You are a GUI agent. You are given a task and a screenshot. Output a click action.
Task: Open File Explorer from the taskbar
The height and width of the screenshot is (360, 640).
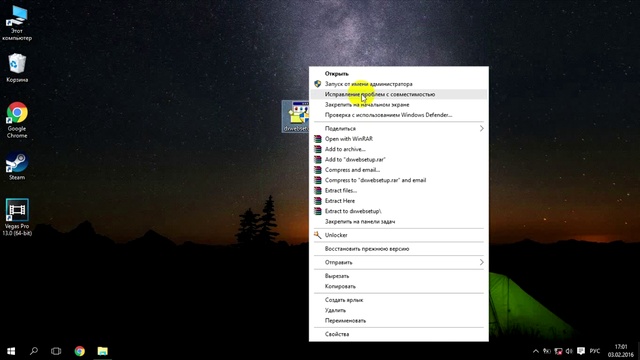coord(102,351)
